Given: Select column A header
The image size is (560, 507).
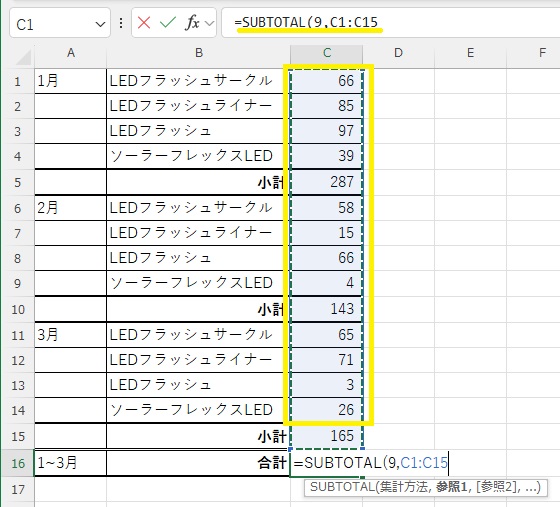Looking at the screenshot, I should 71,53.
